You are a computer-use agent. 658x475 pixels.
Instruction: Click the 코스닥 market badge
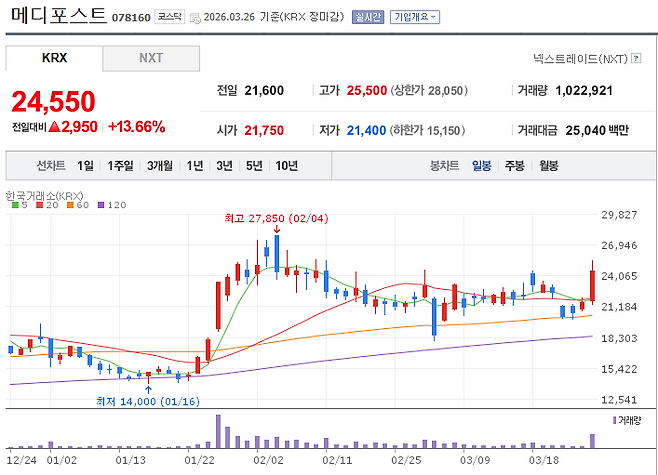pos(170,17)
